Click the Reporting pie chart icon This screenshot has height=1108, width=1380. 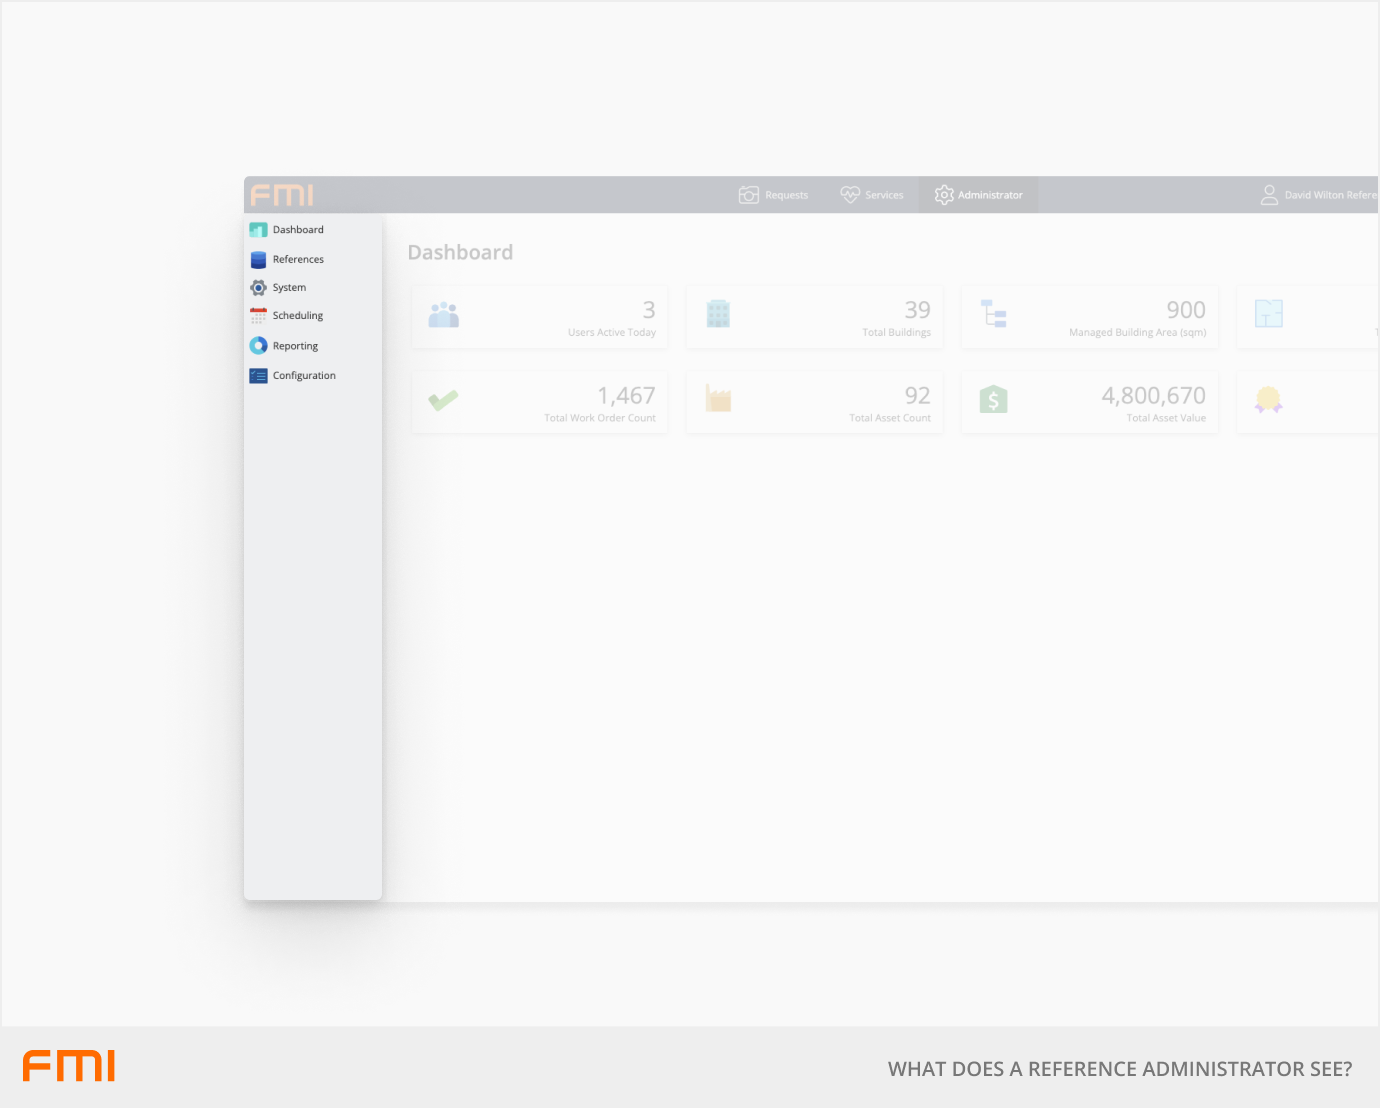coord(258,346)
